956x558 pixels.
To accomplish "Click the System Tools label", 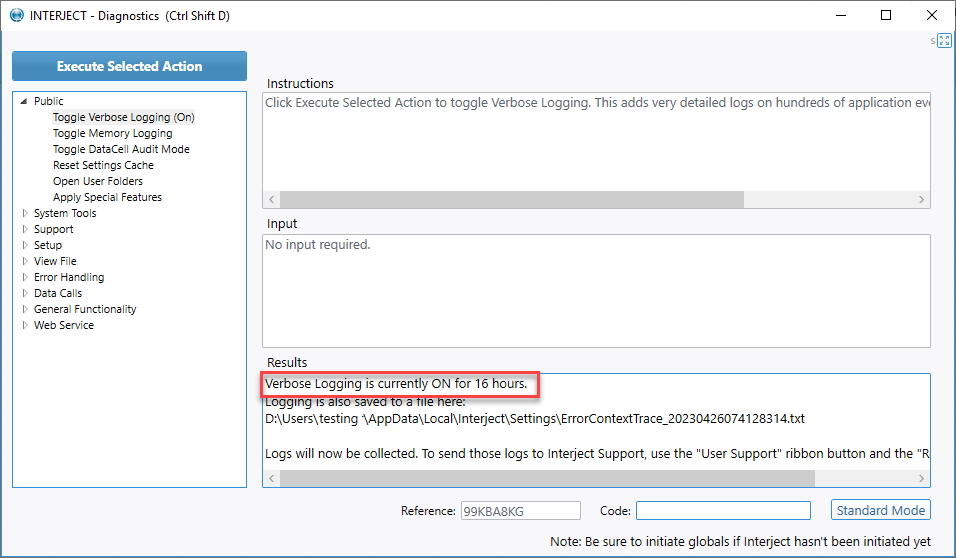I will pyautogui.click(x=65, y=213).
